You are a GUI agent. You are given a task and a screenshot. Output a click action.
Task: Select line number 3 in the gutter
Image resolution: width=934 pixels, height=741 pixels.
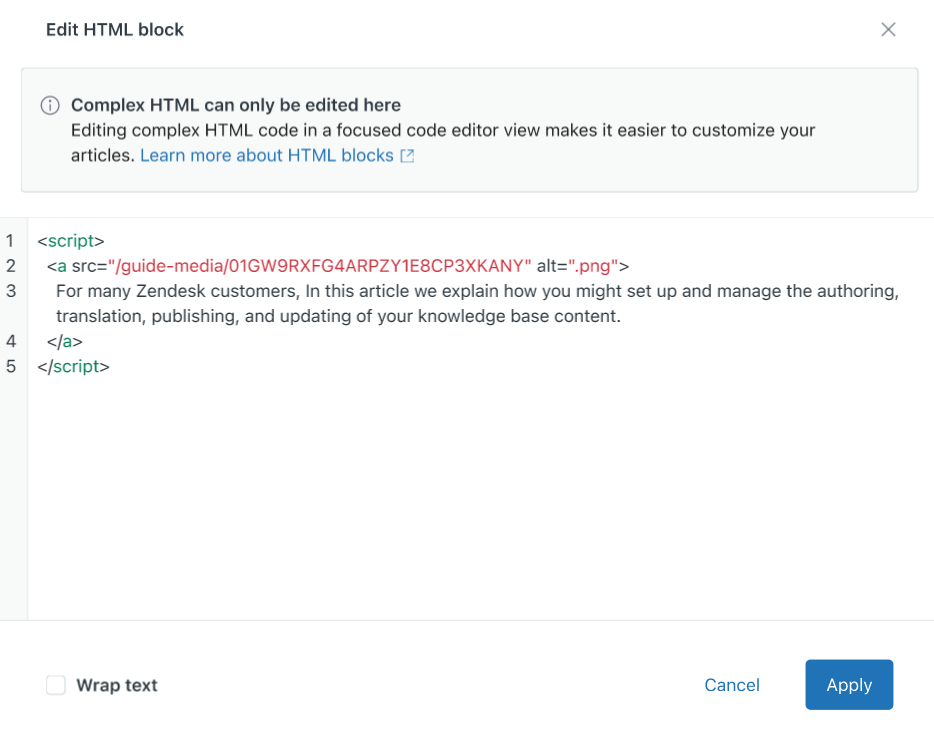[10, 290]
